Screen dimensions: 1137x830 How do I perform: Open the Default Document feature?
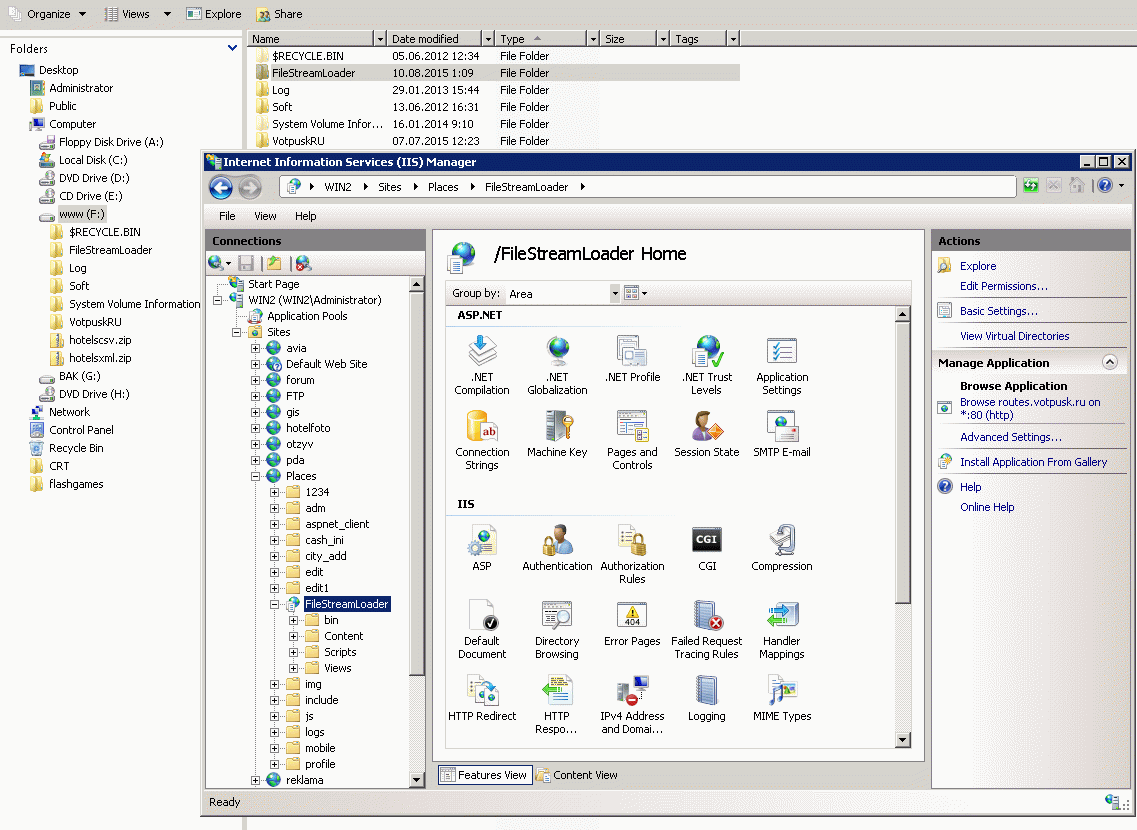point(481,629)
